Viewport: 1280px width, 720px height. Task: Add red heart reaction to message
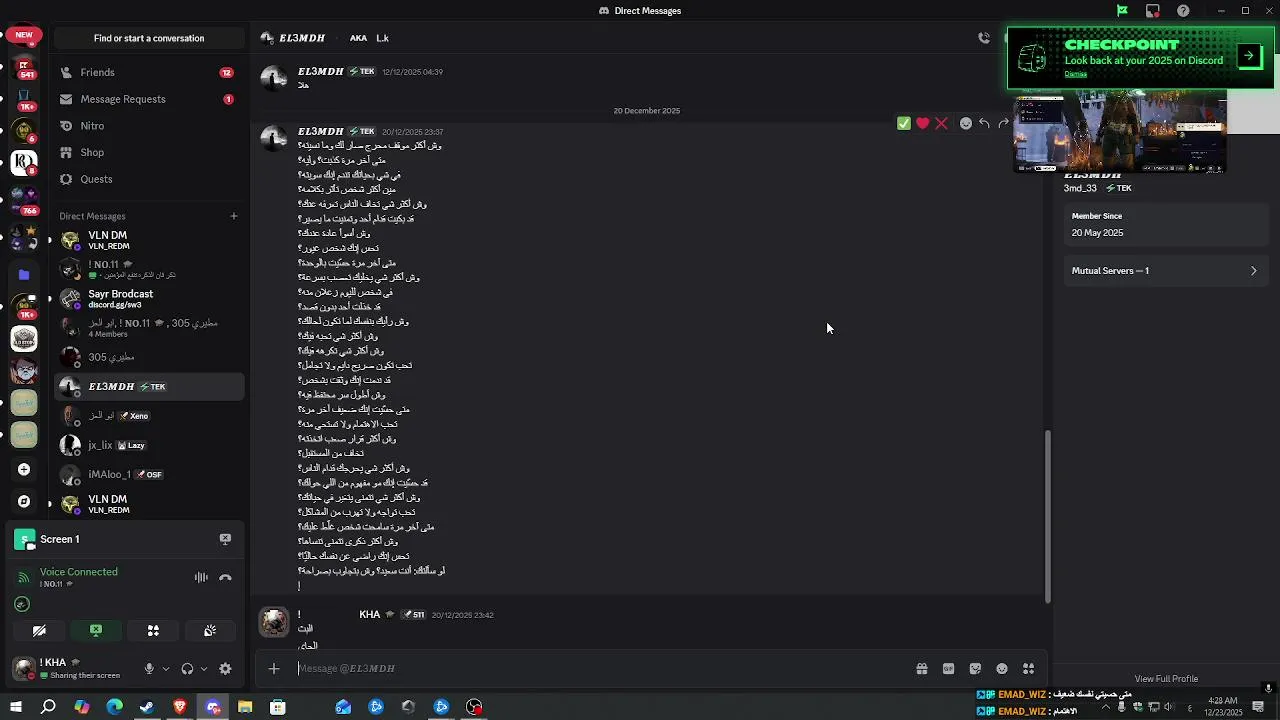tap(922, 123)
